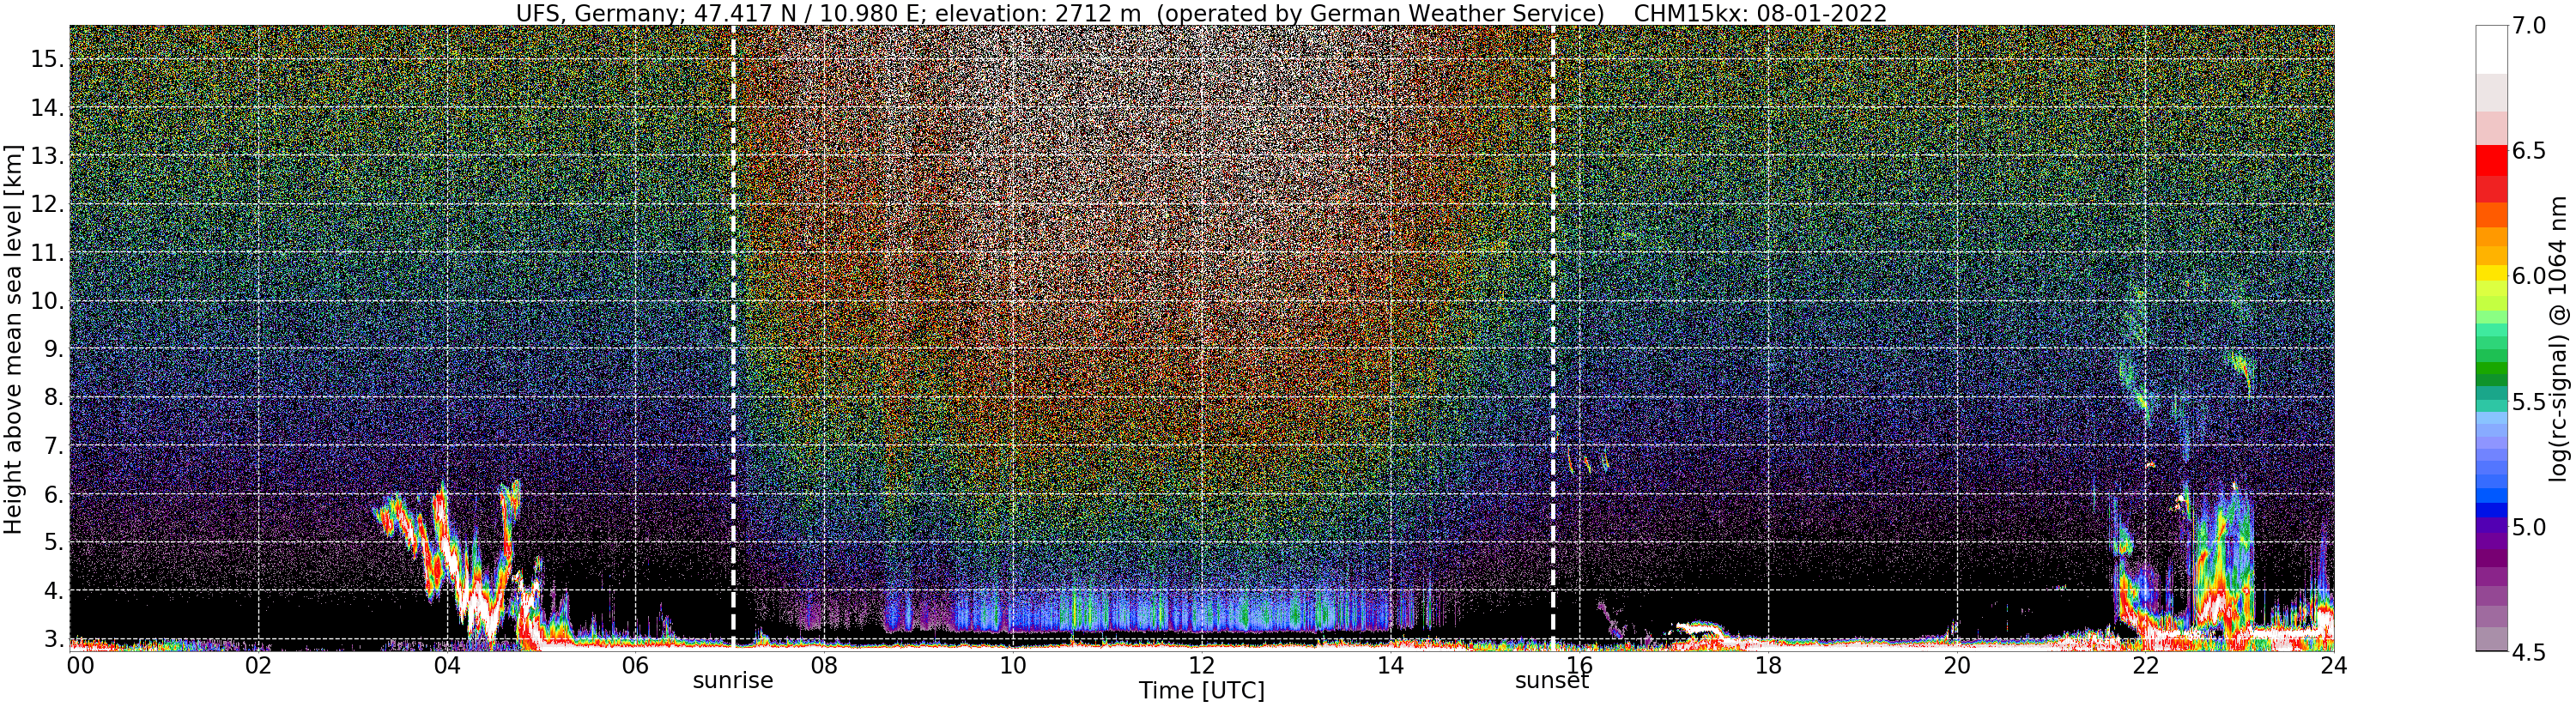Viewport: 2576px width, 707px height.
Task: Click the colorbar tick label '7.0'
Action: tap(2530, 26)
